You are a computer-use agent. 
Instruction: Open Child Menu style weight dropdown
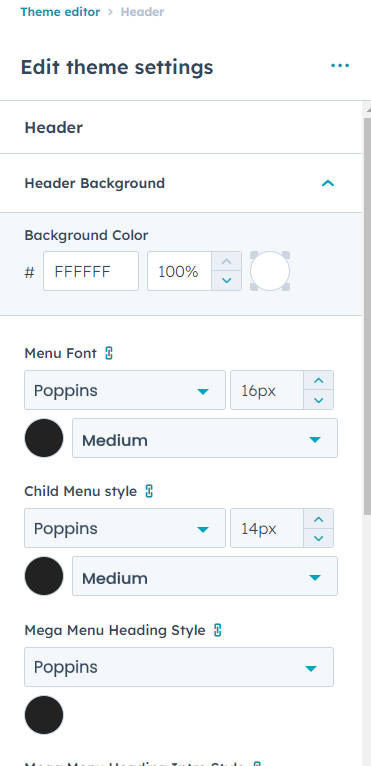coord(205,576)
